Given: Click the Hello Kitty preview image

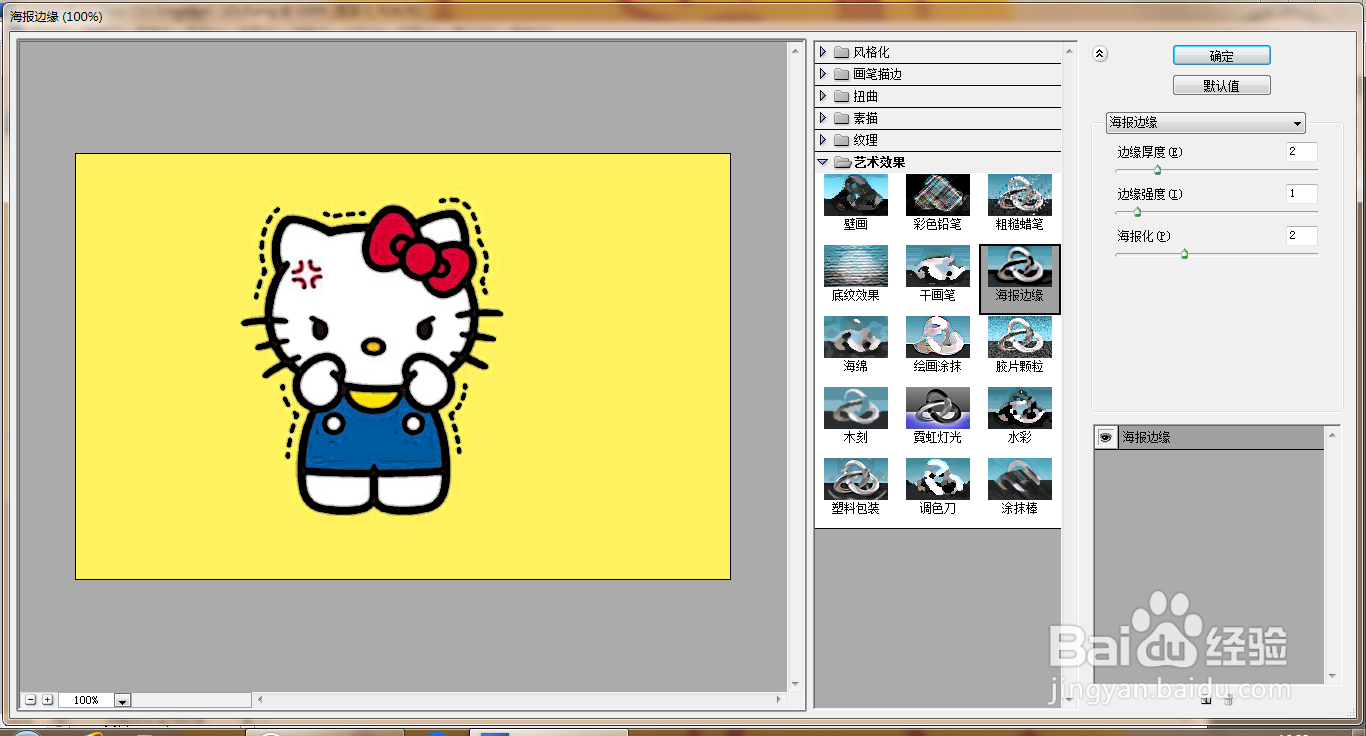Looking at the screenshot, I should point(403,366).
